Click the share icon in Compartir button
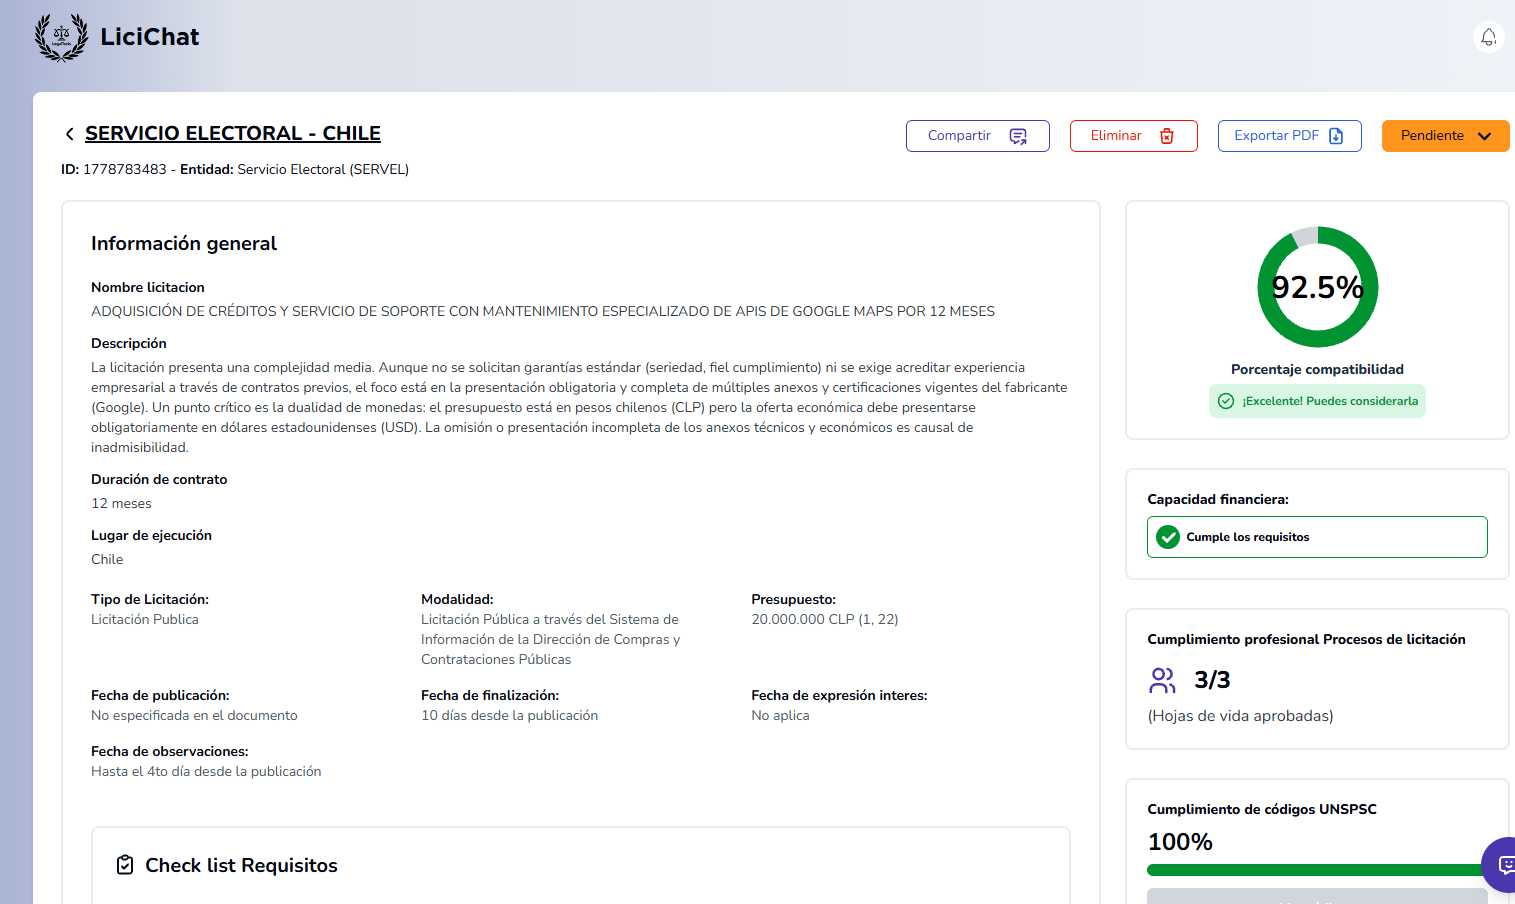This screenshot has height=904, width=1515. tap(1018, 136)
